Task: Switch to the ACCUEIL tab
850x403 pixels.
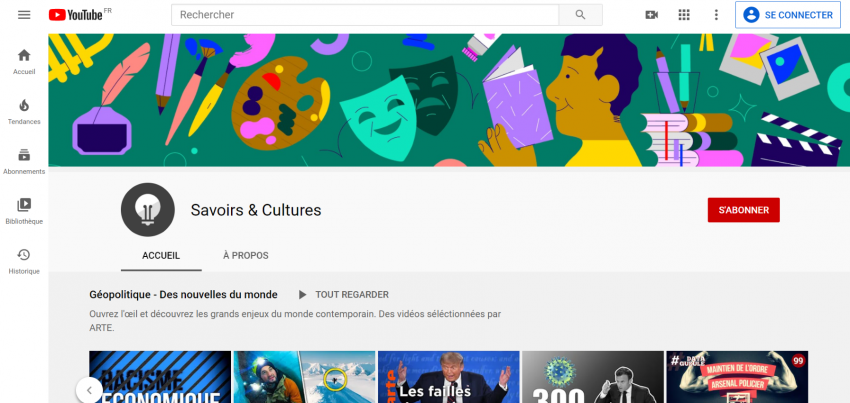Action: [161, 255]
